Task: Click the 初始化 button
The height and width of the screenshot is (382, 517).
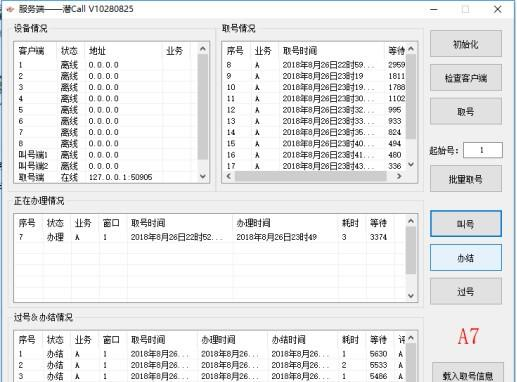Action: pyautogui.click(x=466, y=44)
